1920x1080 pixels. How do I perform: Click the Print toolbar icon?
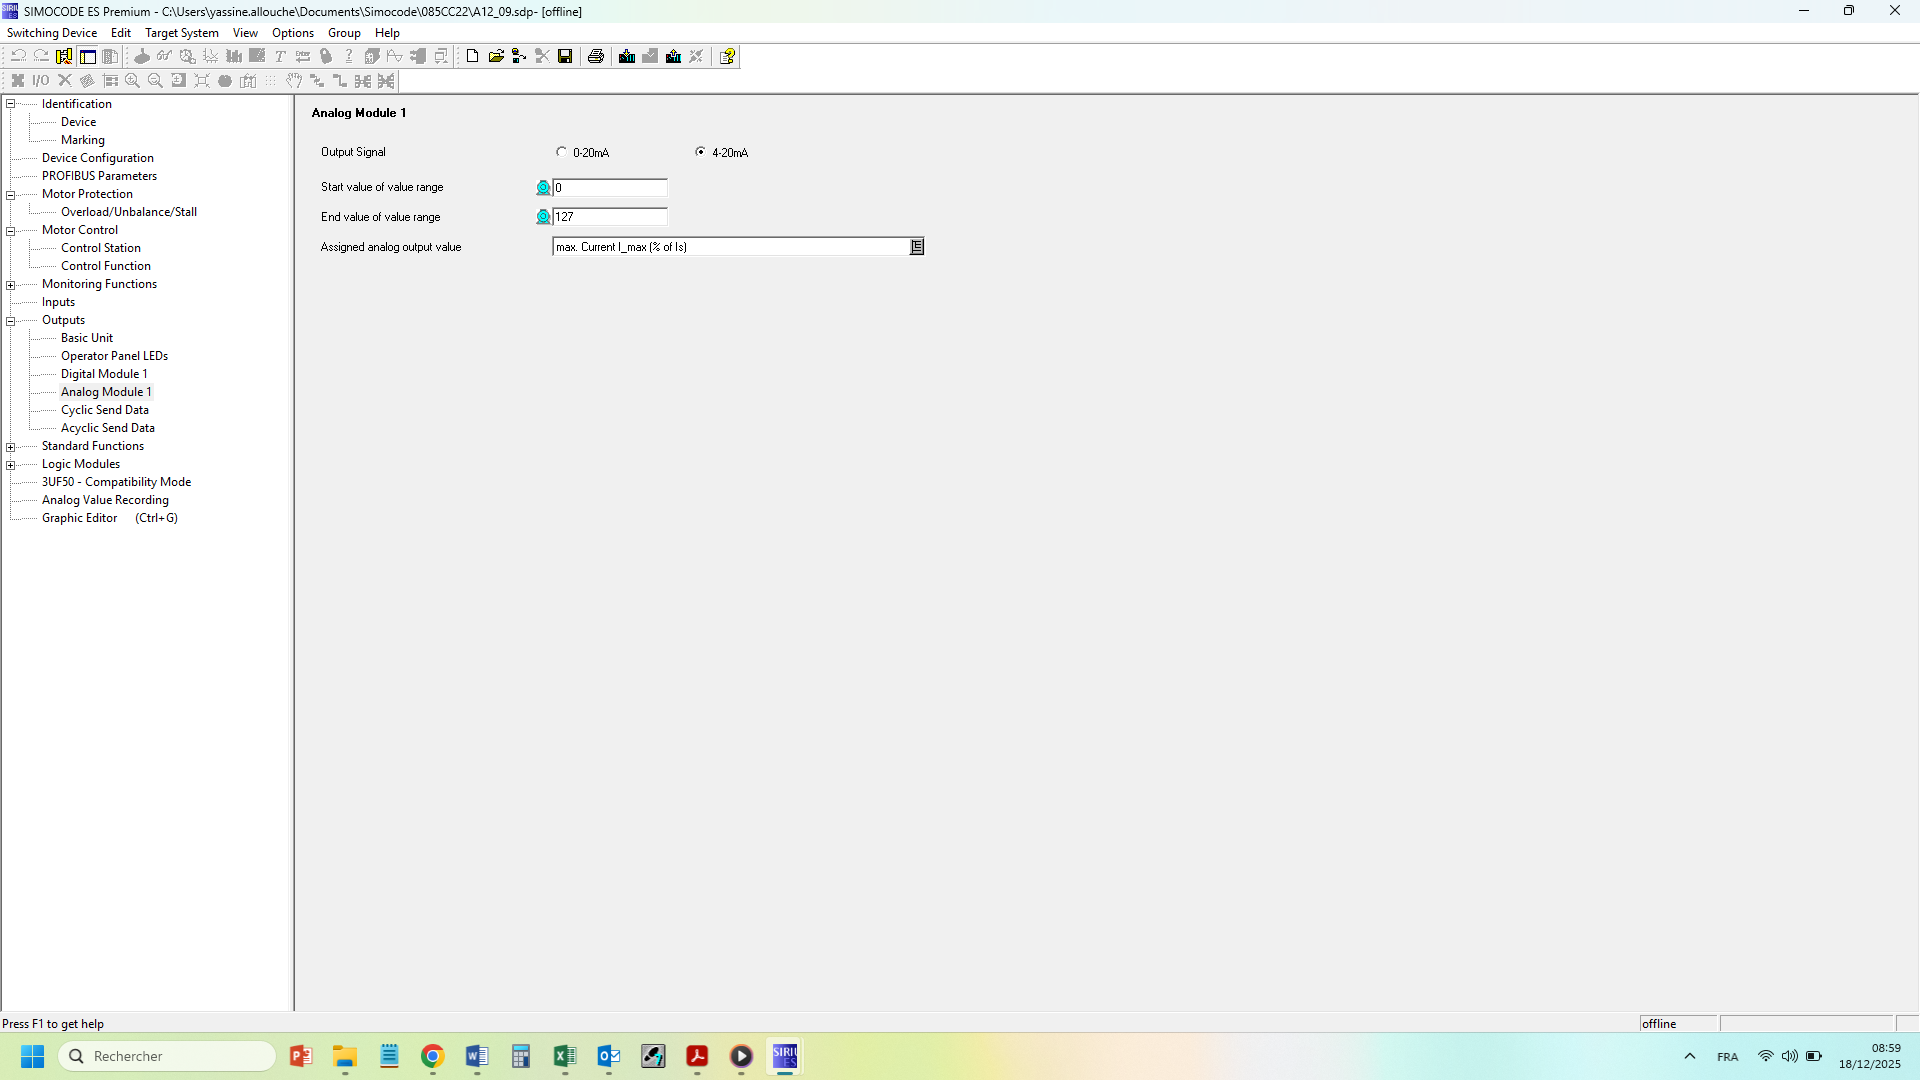(596, 56)
